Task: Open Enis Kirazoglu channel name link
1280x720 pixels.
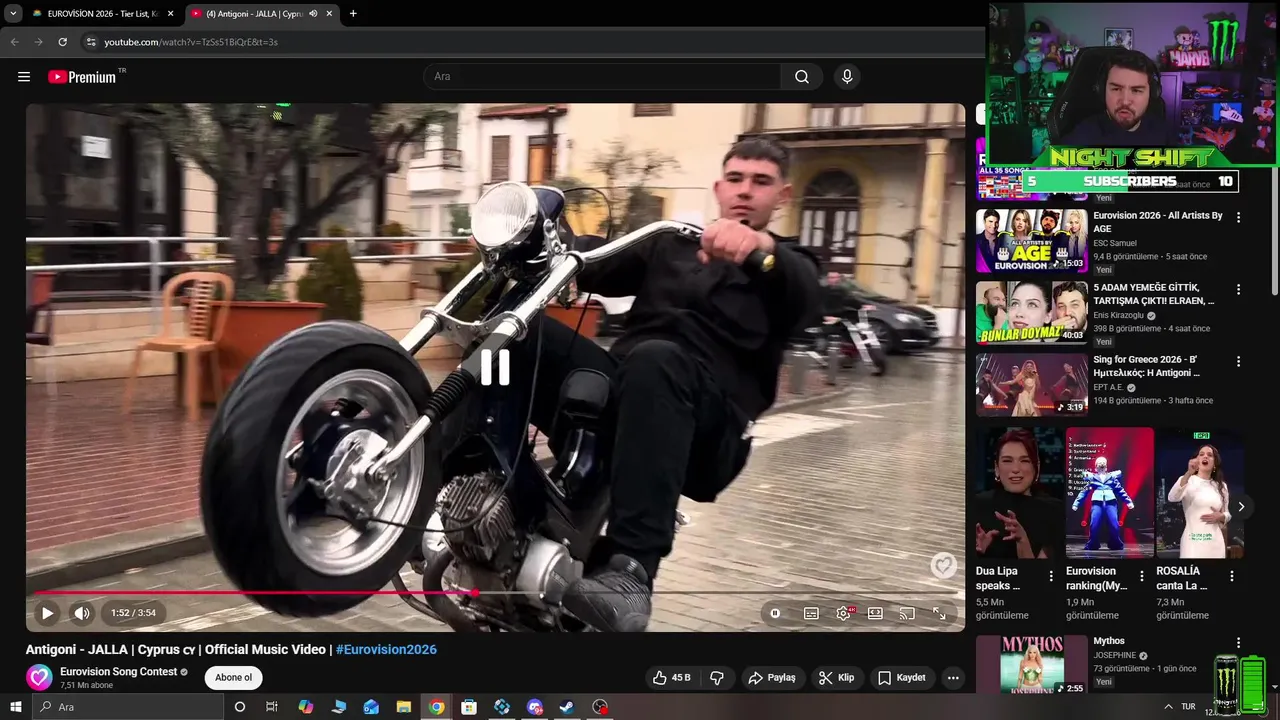Action: point(1118,315)
